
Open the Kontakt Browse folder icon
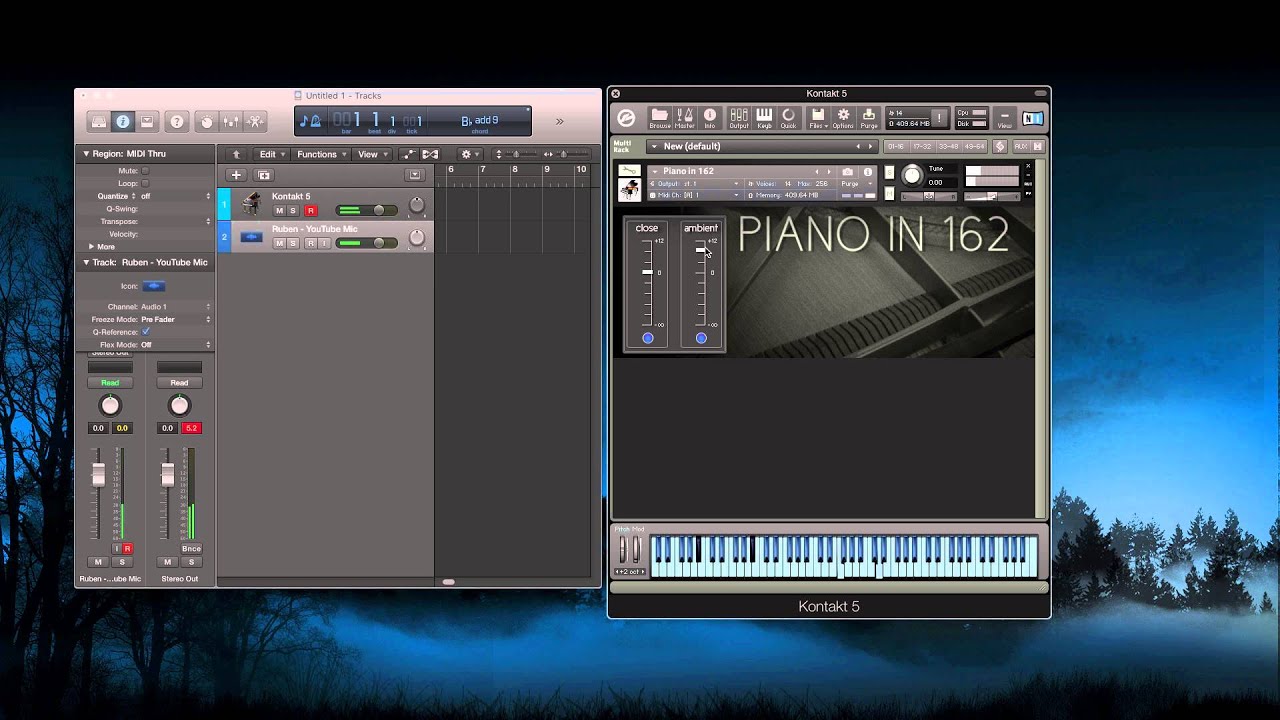tap(660, 118)
